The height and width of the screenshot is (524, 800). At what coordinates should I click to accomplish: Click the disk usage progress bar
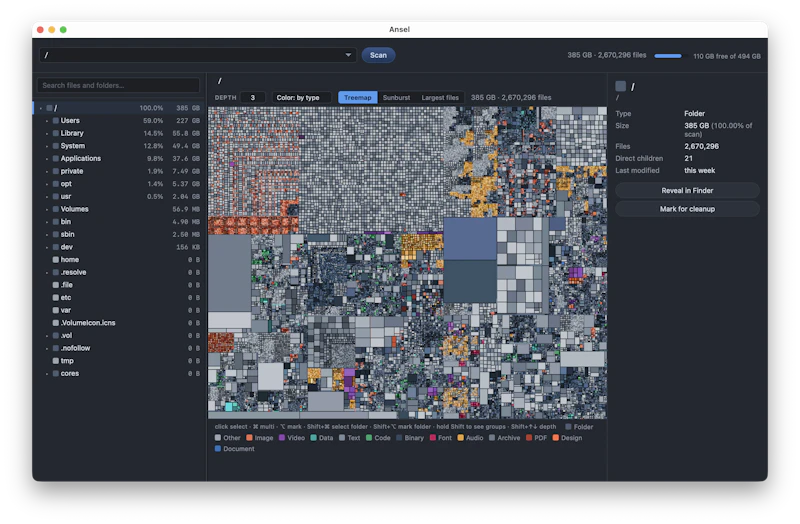pyautogui.click(x=671, y=56)
